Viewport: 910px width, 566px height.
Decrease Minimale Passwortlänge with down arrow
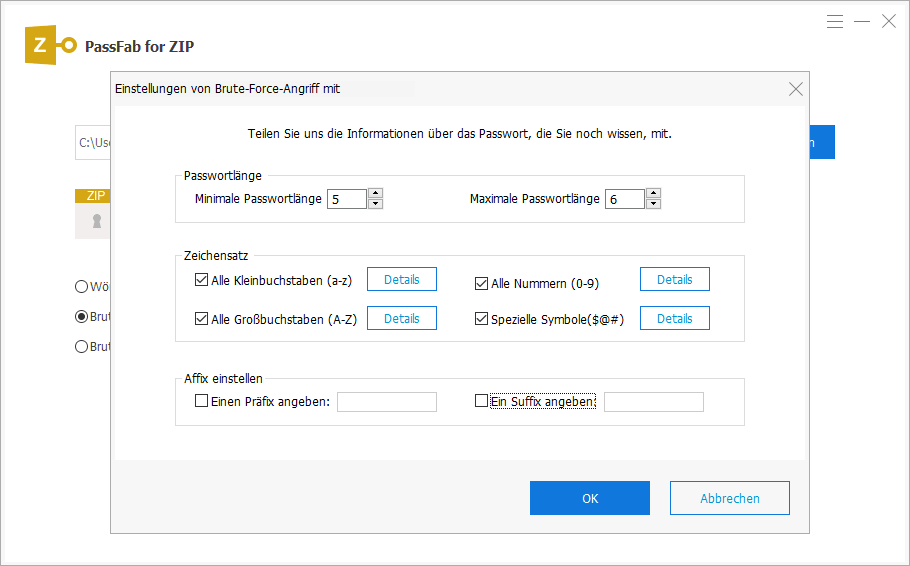pos(375,204)
